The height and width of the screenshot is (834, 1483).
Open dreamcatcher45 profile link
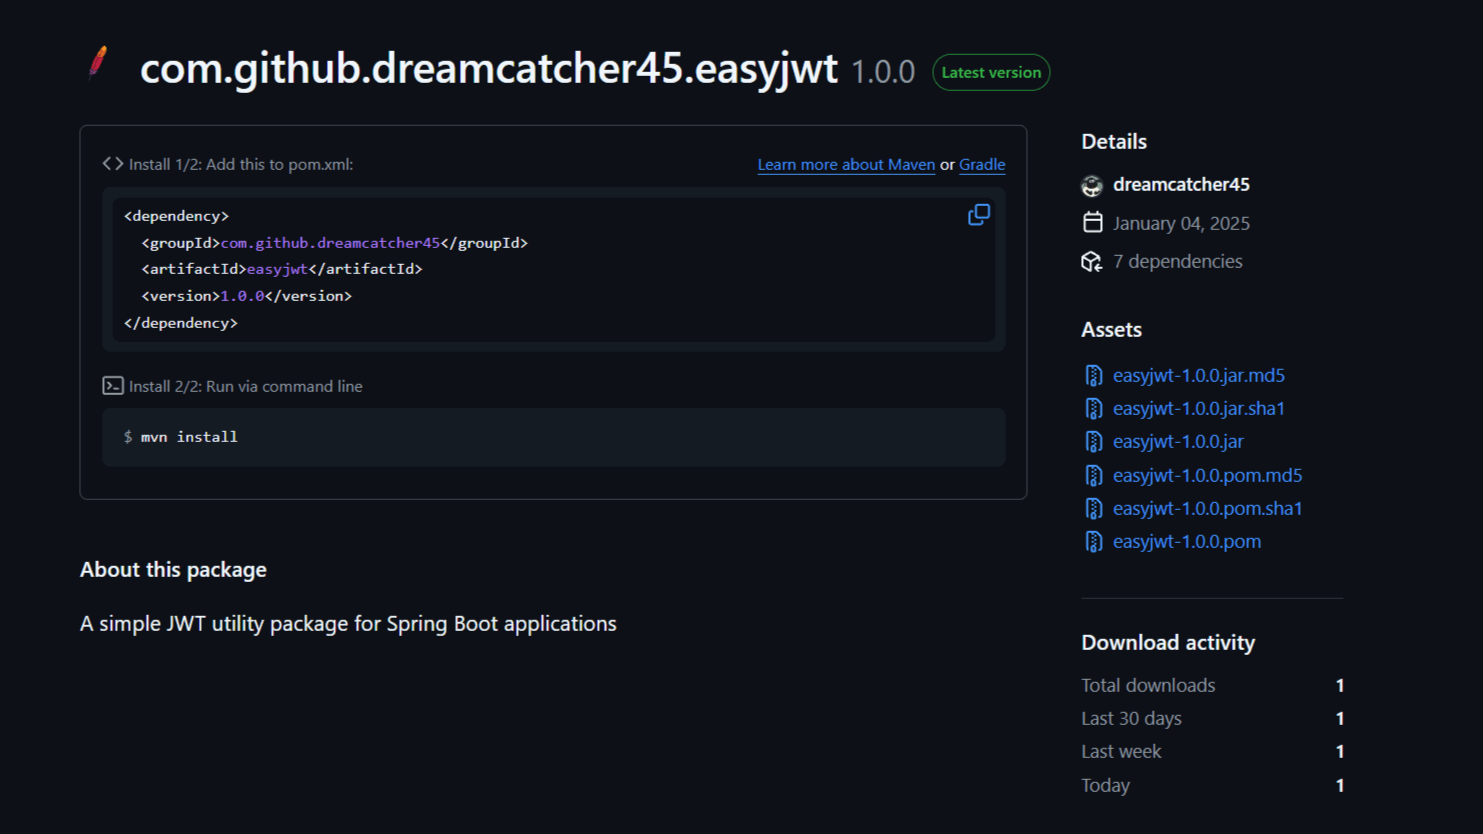click(x=1181, y=185)
